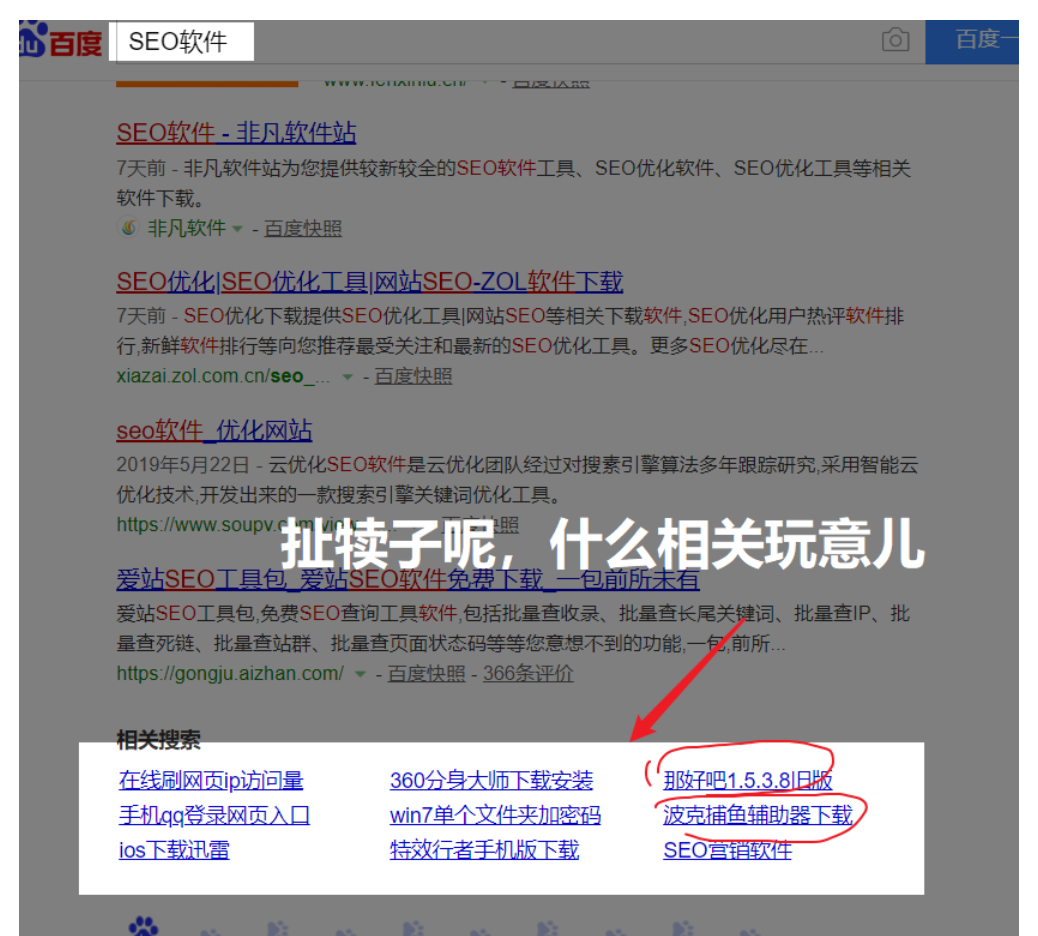
Task: Click the gongju.aizhan.com green URL
Action: point(230,673)
